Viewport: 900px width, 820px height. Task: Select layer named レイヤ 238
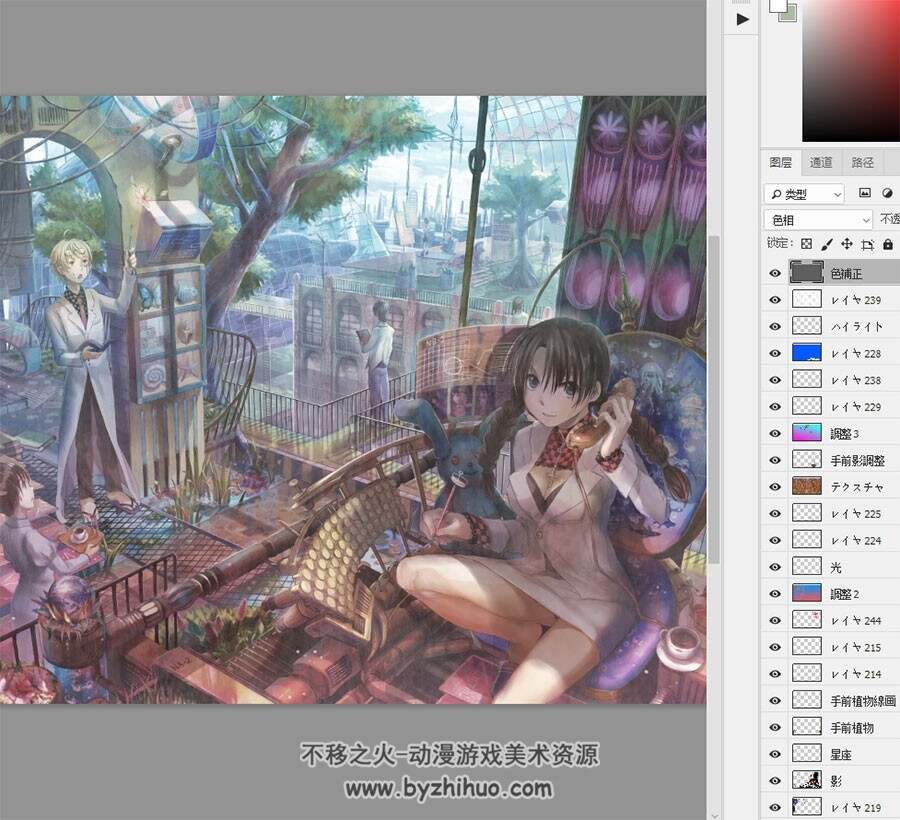pos(856,380)
